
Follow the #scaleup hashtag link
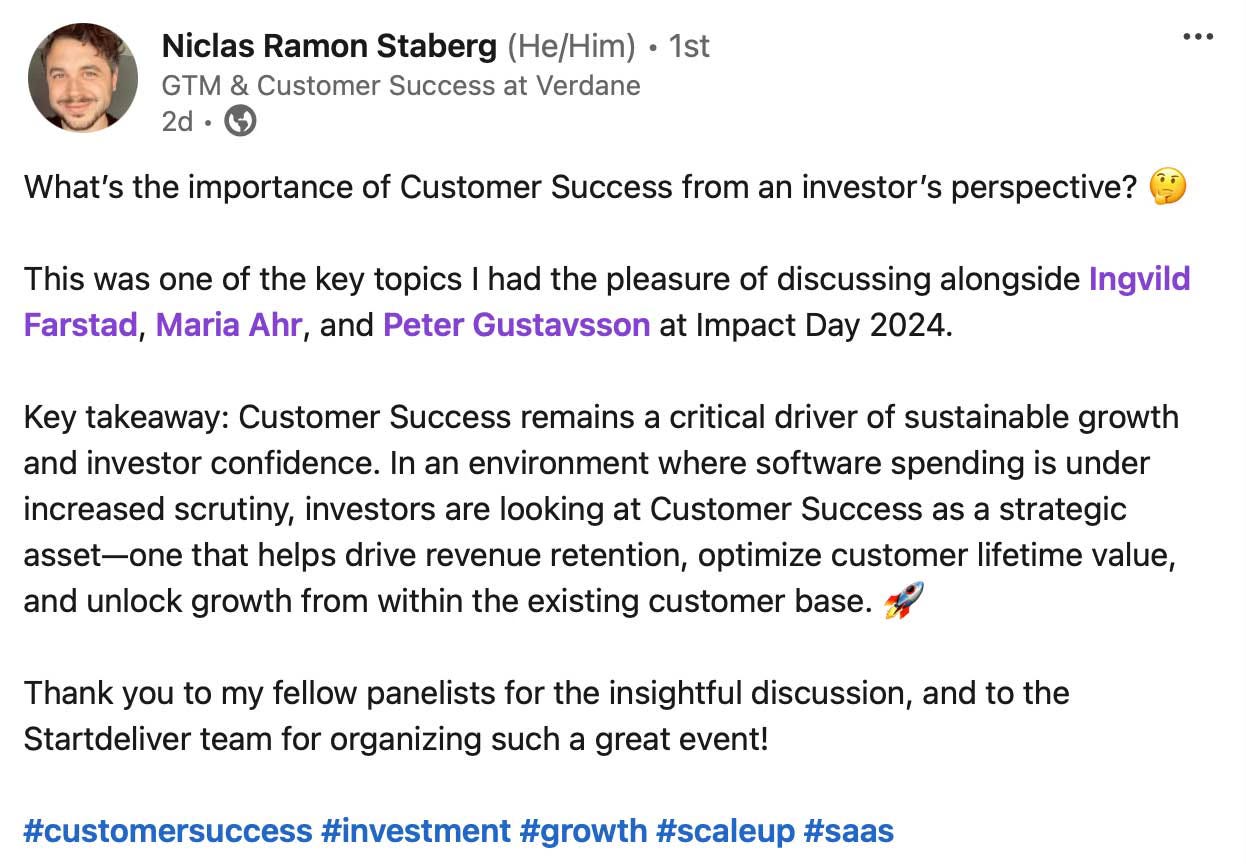point(725,831)
